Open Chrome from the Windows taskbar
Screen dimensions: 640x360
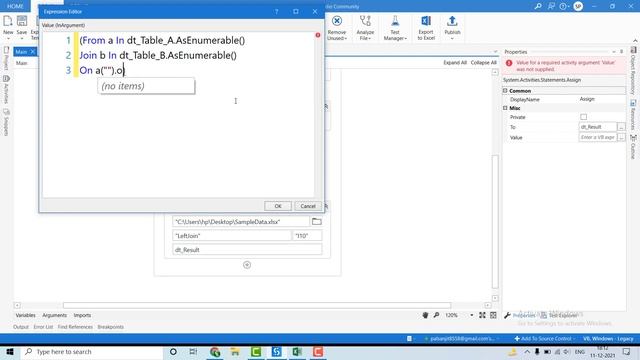[x=215, y=352]
